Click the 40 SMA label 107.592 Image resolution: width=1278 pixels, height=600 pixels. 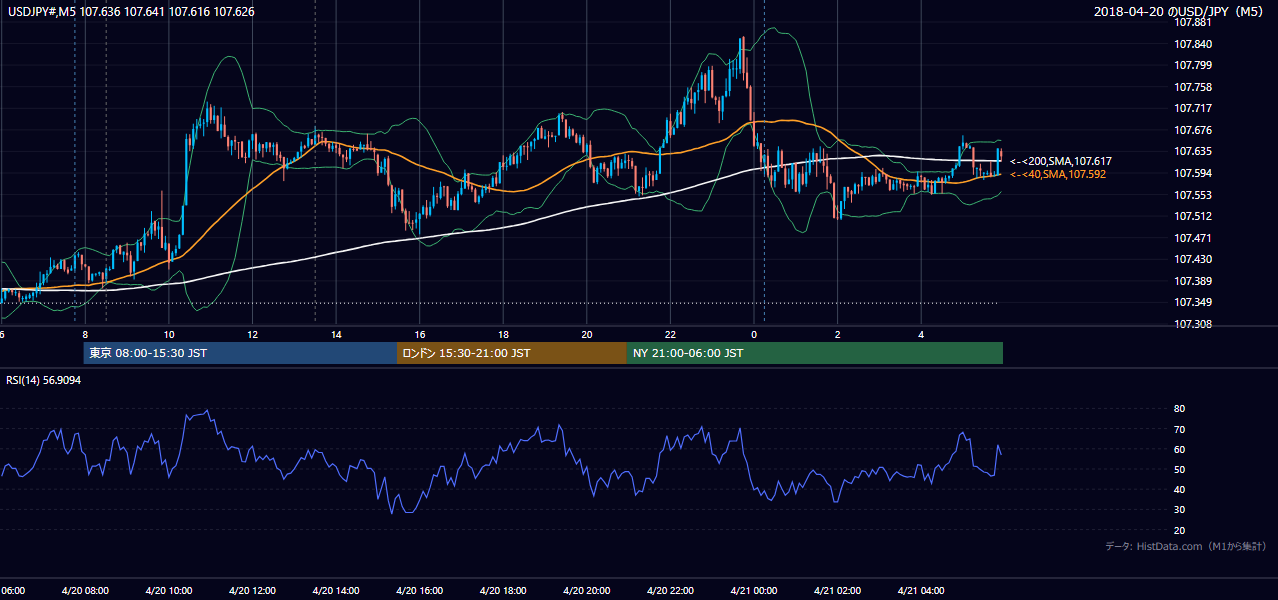pos(1058,174)
